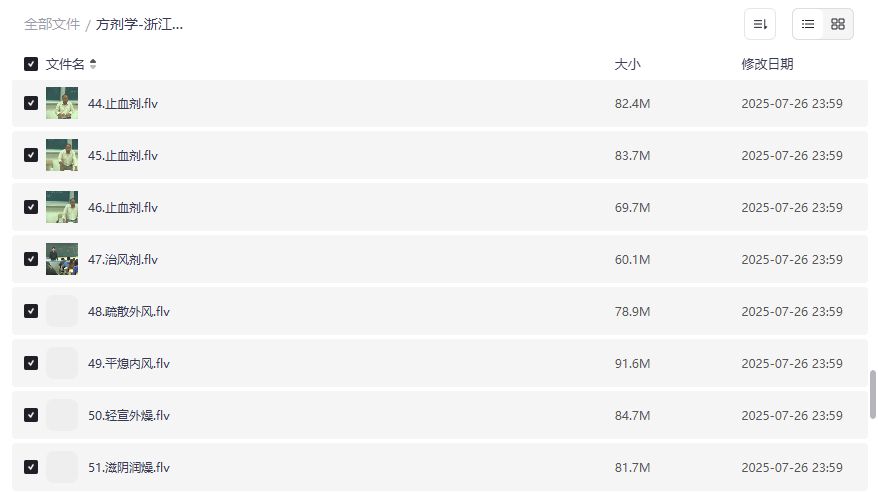Click blank file icon of 48.疏散外风.flv

pos(62,311)
